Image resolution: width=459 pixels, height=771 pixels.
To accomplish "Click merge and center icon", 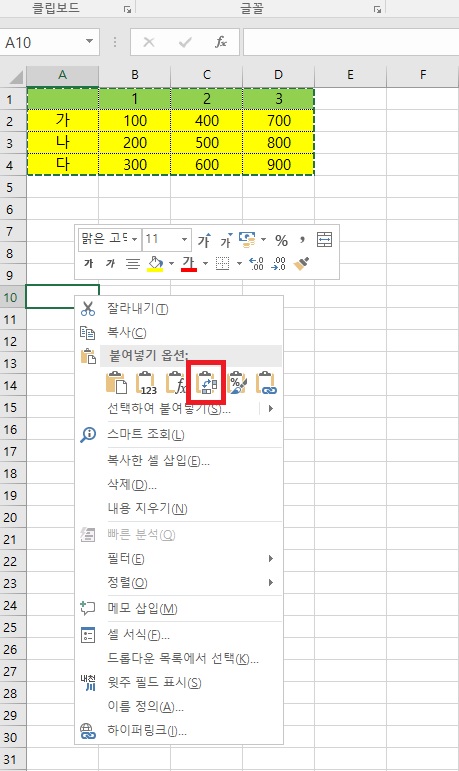I will click(x=324, y=240).
